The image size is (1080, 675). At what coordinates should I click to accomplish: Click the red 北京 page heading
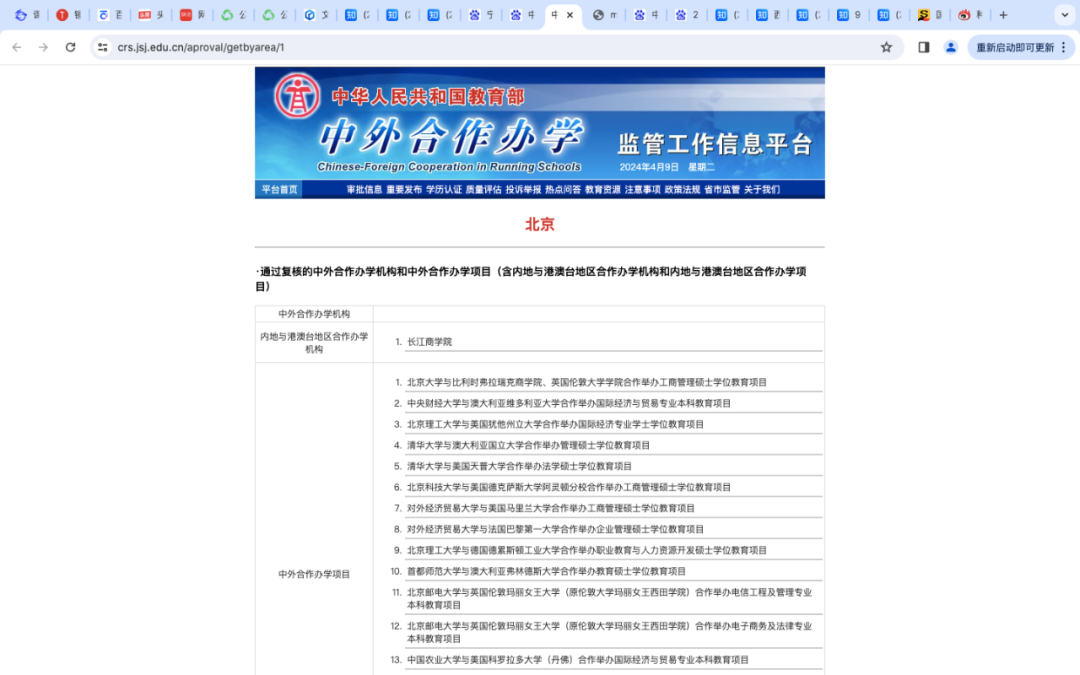click(540, 225)
